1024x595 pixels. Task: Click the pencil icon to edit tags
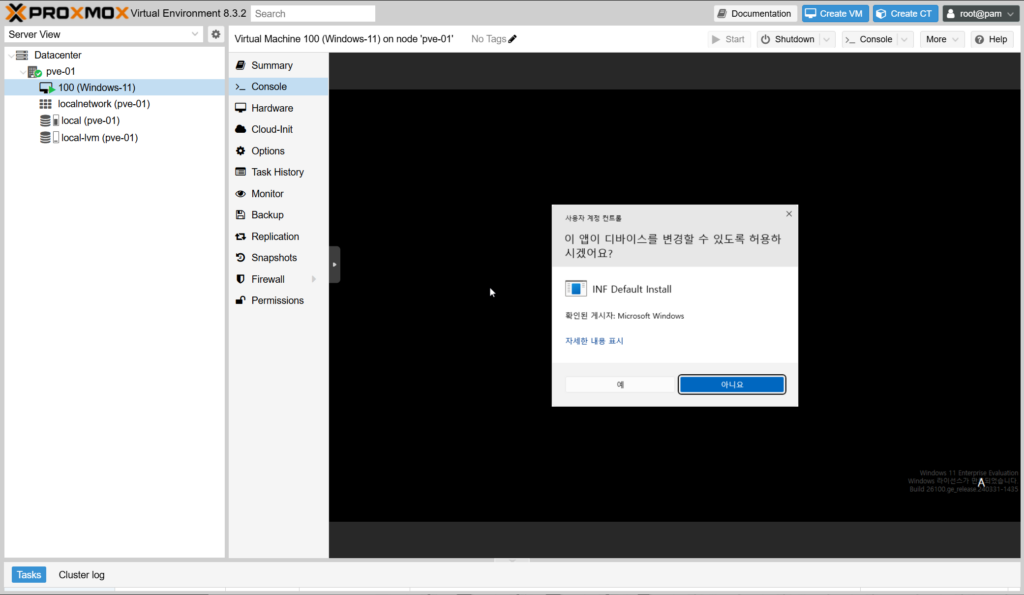[x=513, y=39]
